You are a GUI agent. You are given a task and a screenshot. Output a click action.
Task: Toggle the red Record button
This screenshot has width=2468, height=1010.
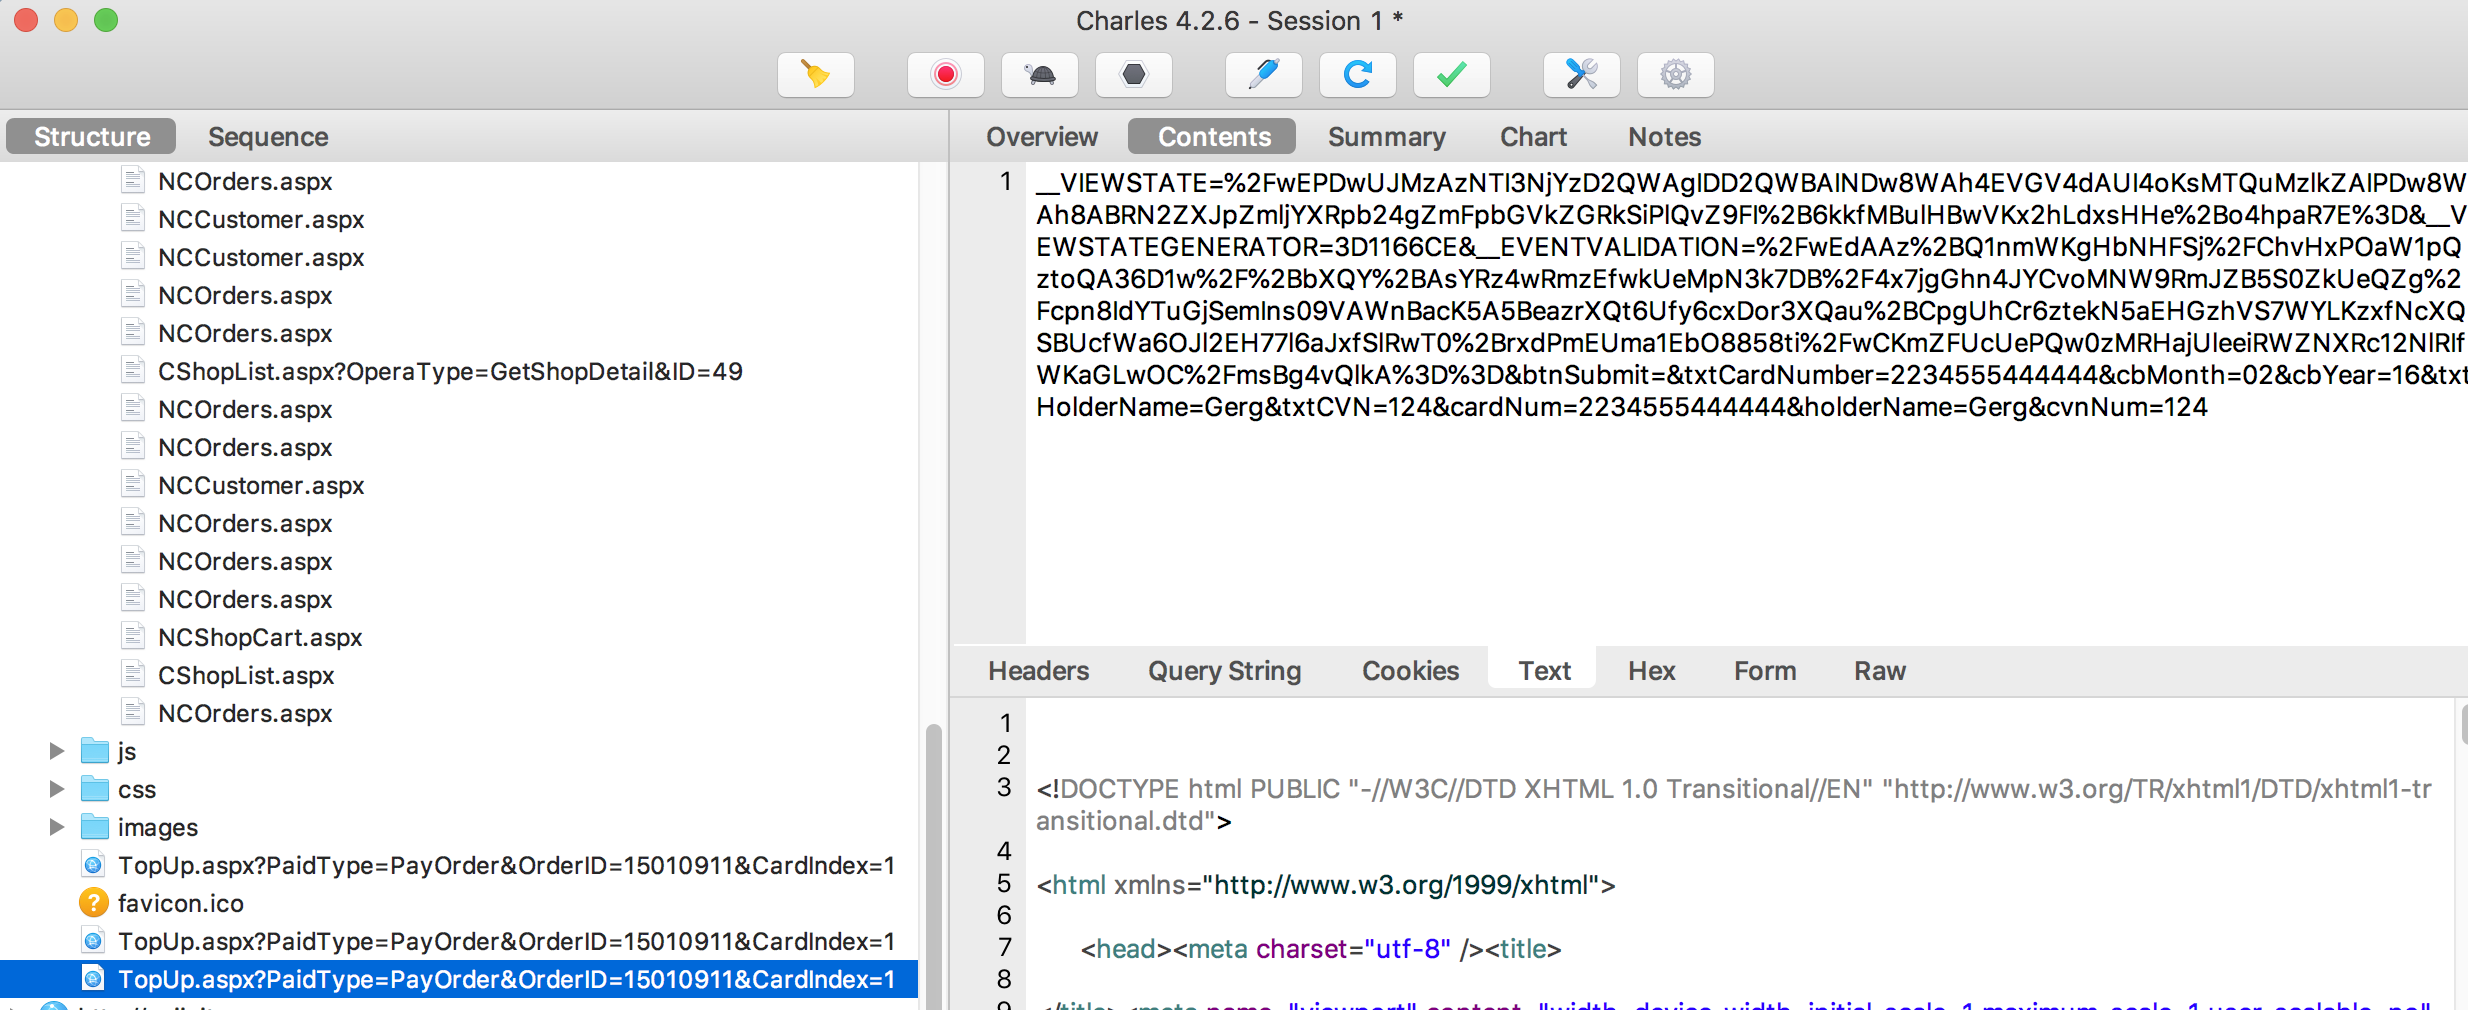945,75
